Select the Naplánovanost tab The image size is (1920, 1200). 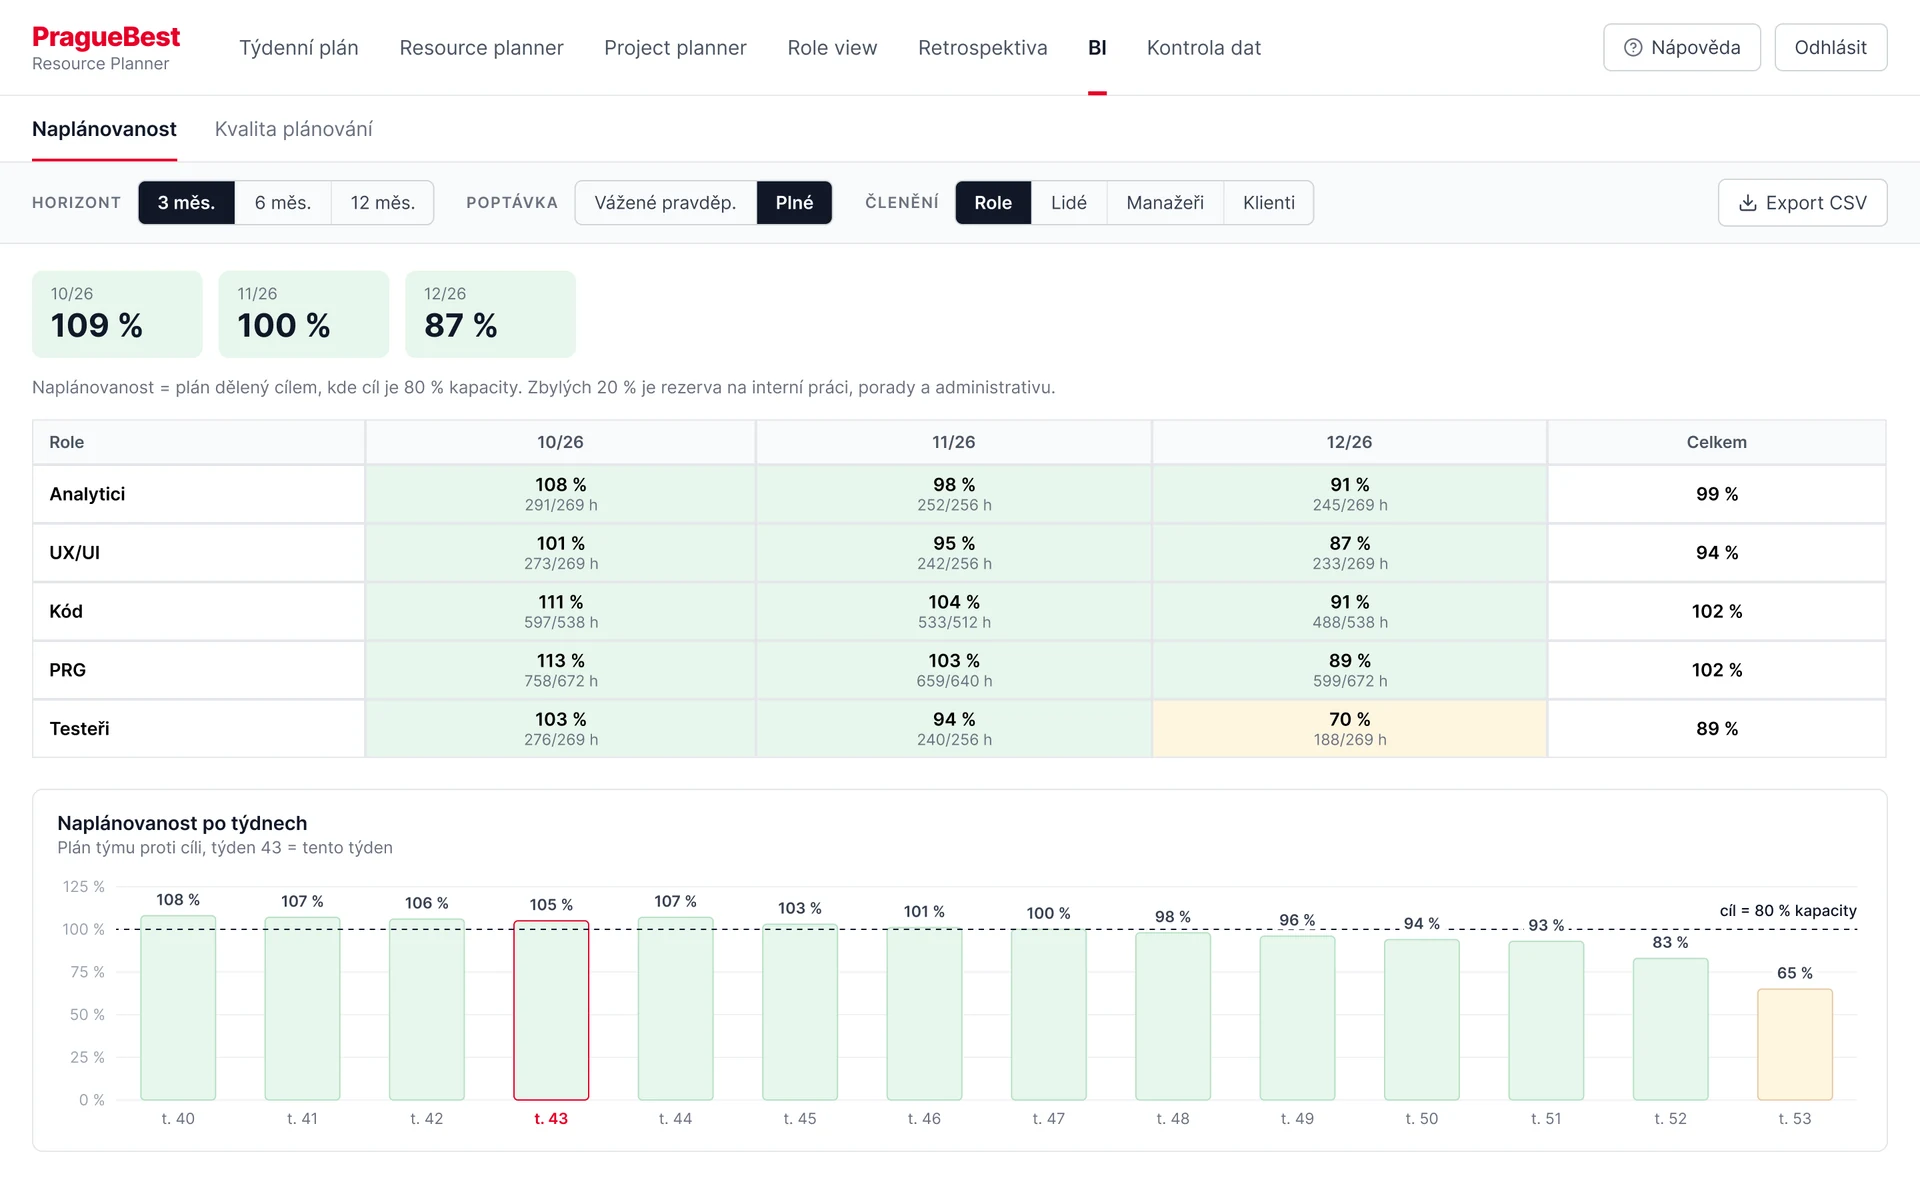click(x=104, y=129)
